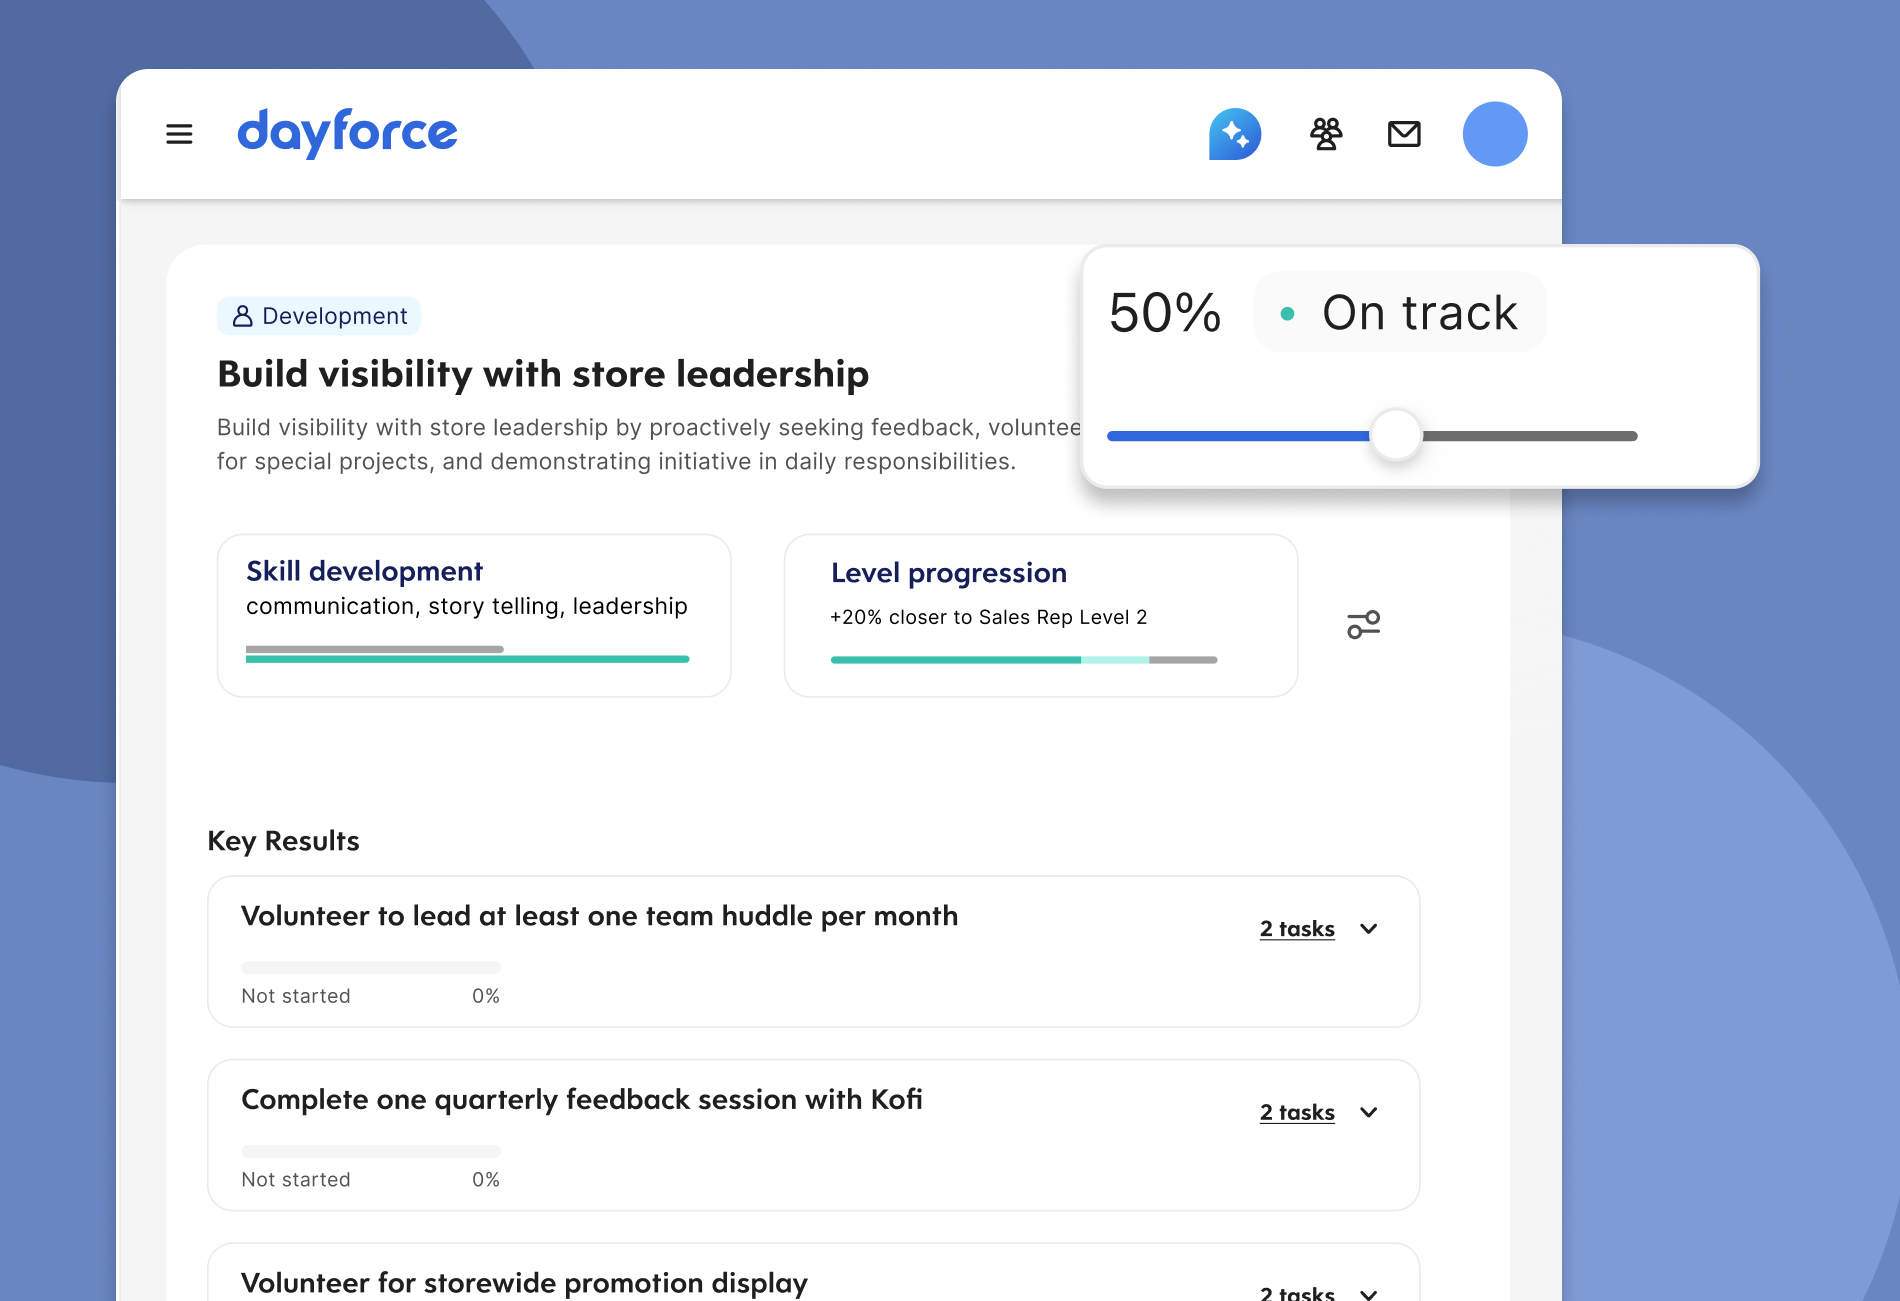Click "+20% closer to Sales Rep Level 2" text

tap(989, 617)
